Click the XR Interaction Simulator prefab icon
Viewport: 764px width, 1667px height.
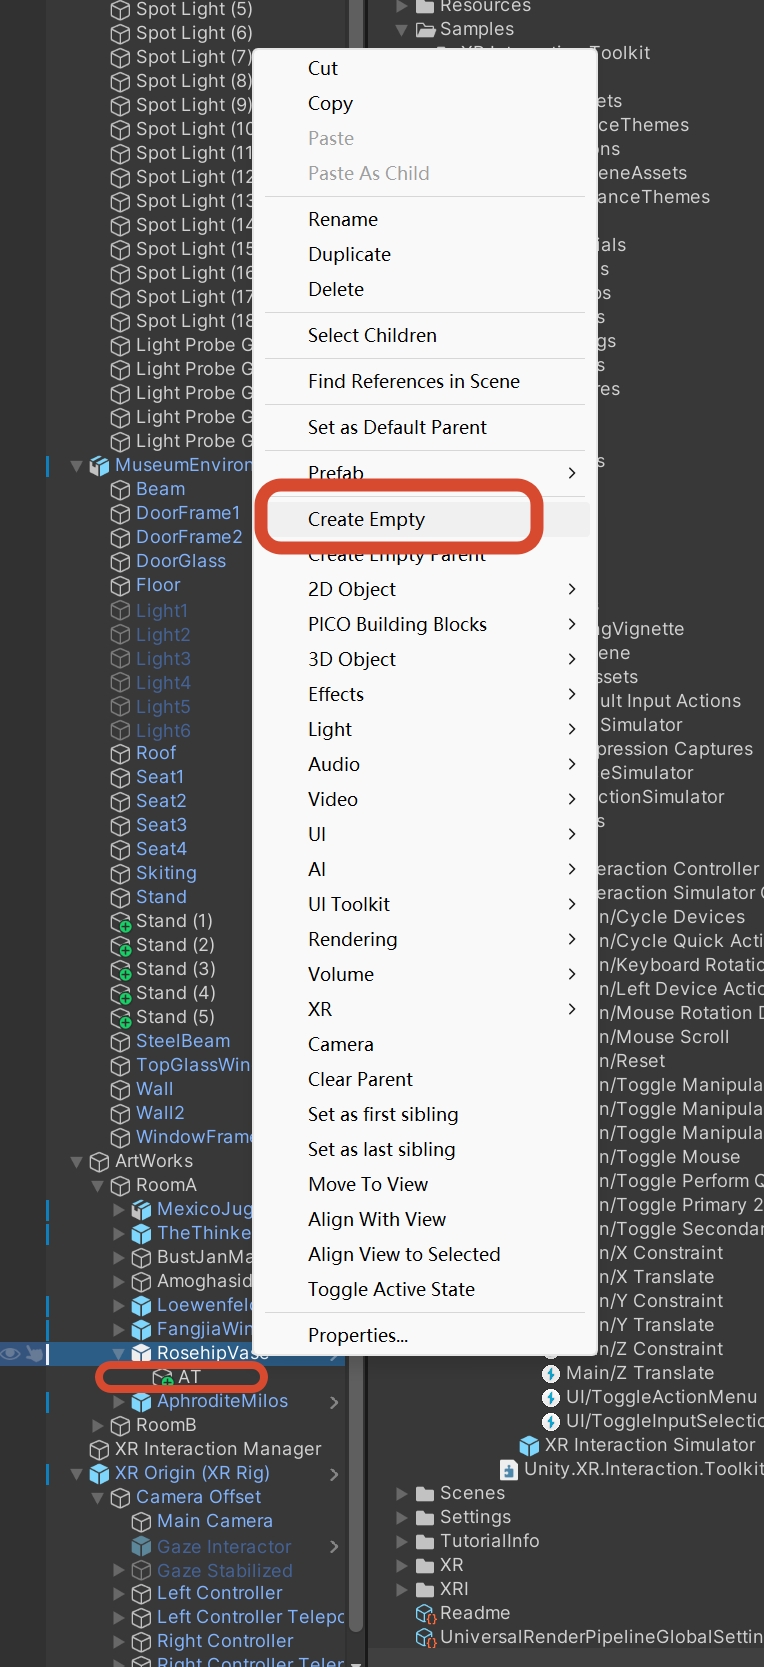(530, 1445)
